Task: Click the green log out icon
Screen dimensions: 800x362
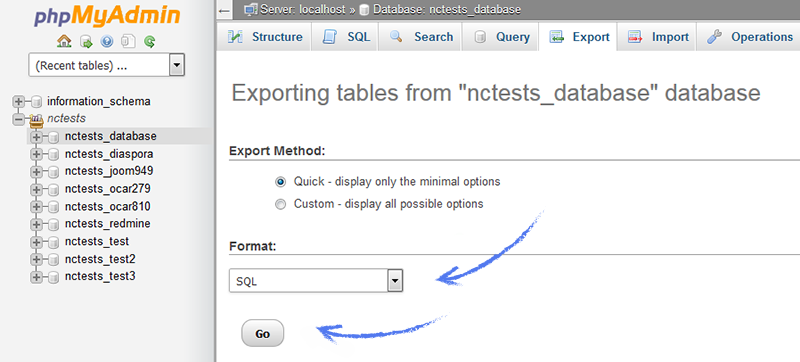Action: pos(86,42)
